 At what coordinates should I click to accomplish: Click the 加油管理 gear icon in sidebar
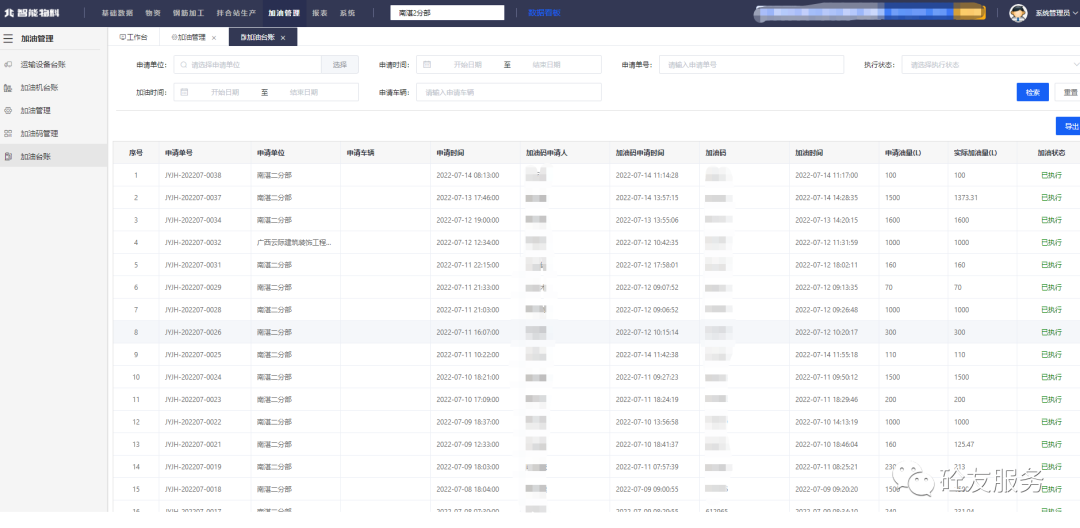9,110
